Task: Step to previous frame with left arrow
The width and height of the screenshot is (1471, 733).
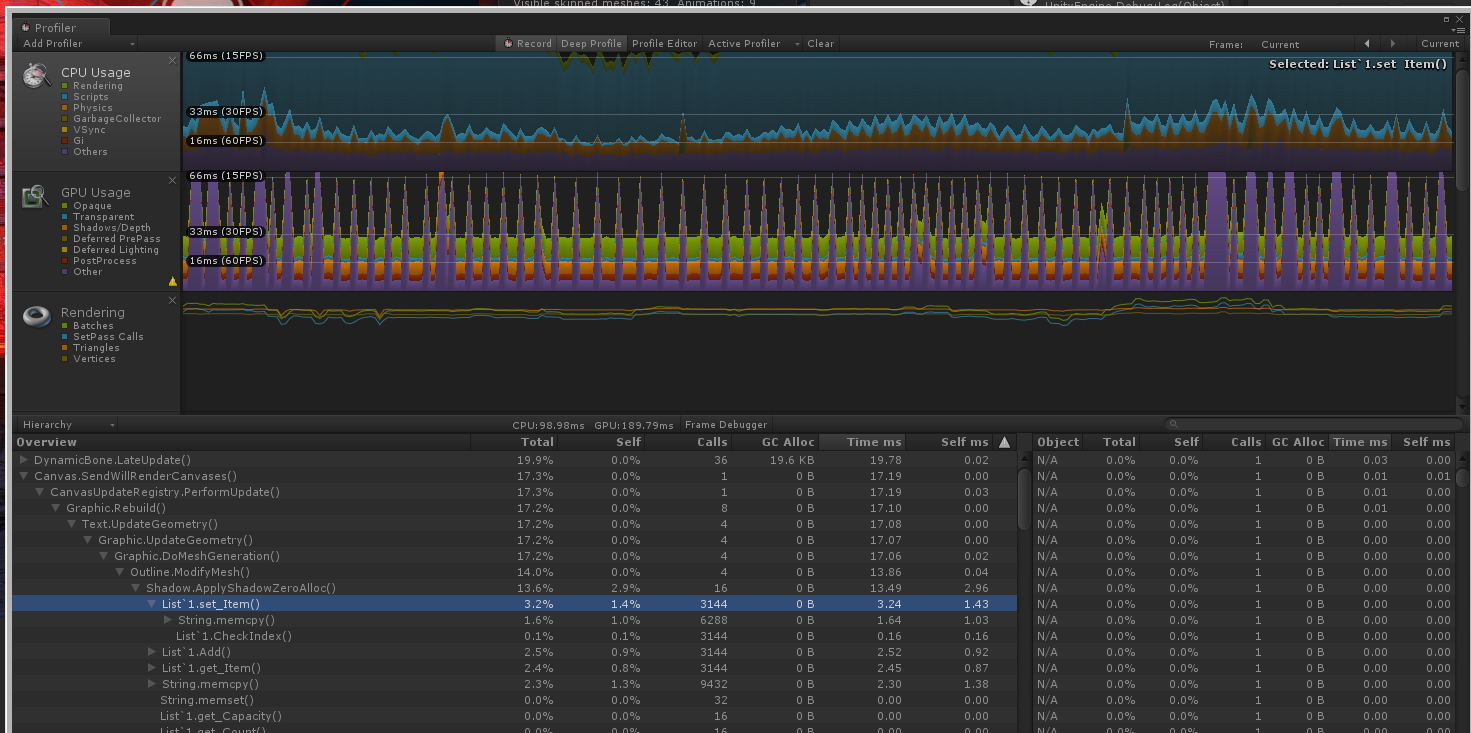Action: pyautogui.click(x=1367, y=44)
